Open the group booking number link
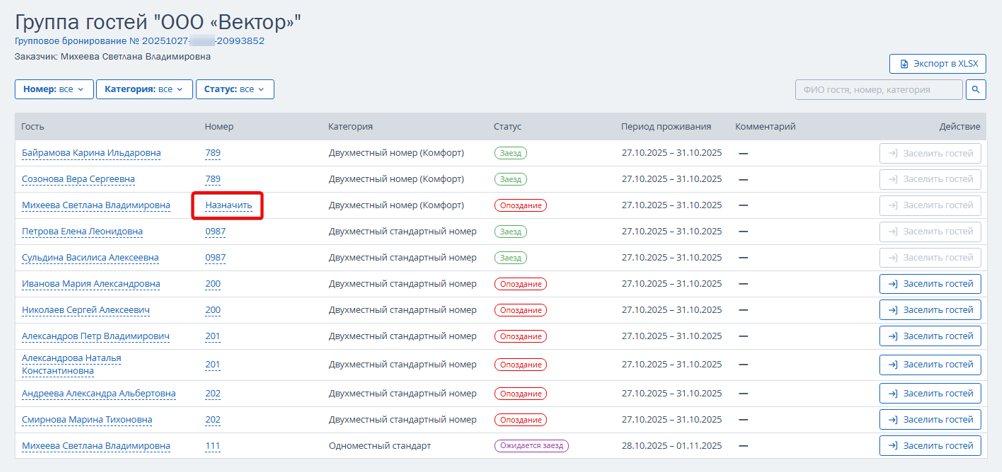This screenshot has width=1002, height=472. click(139, 41)
